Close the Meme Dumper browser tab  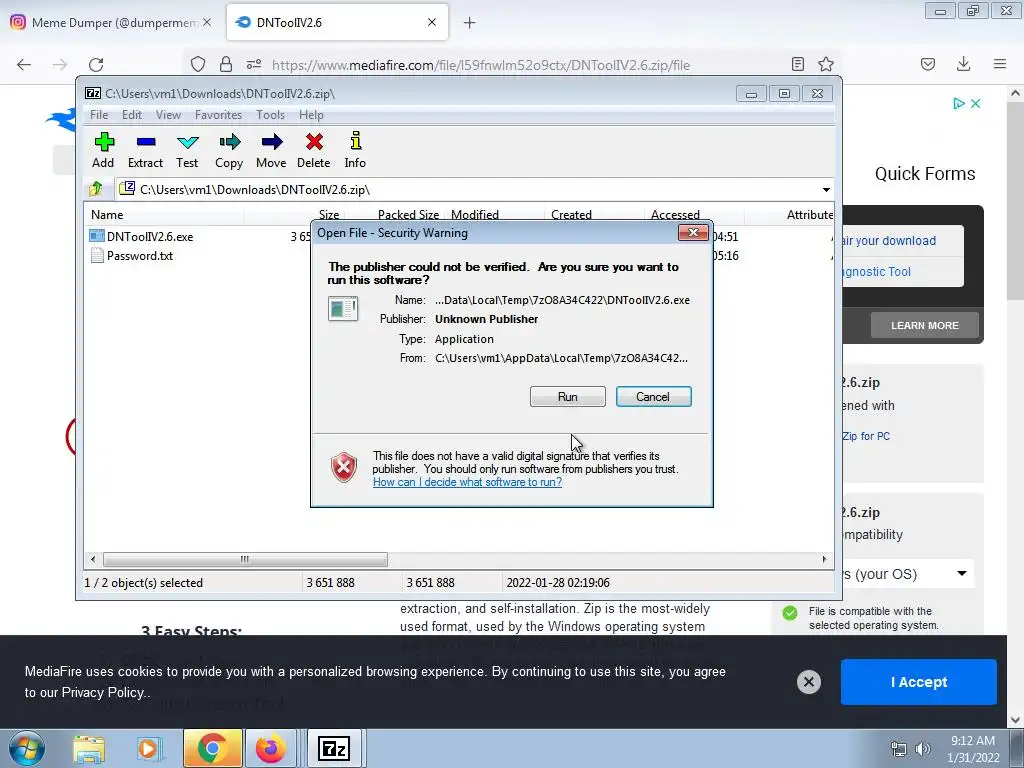click(x=207, y=22)
